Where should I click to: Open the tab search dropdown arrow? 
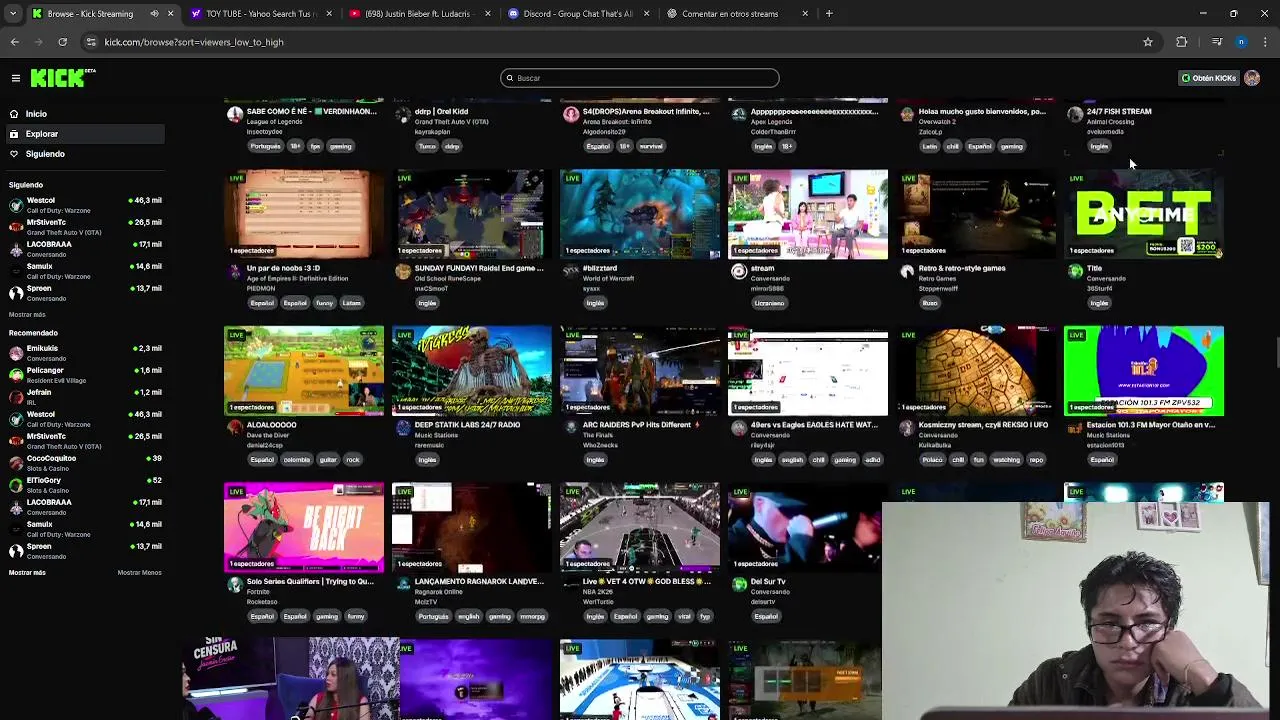[12, 14]
